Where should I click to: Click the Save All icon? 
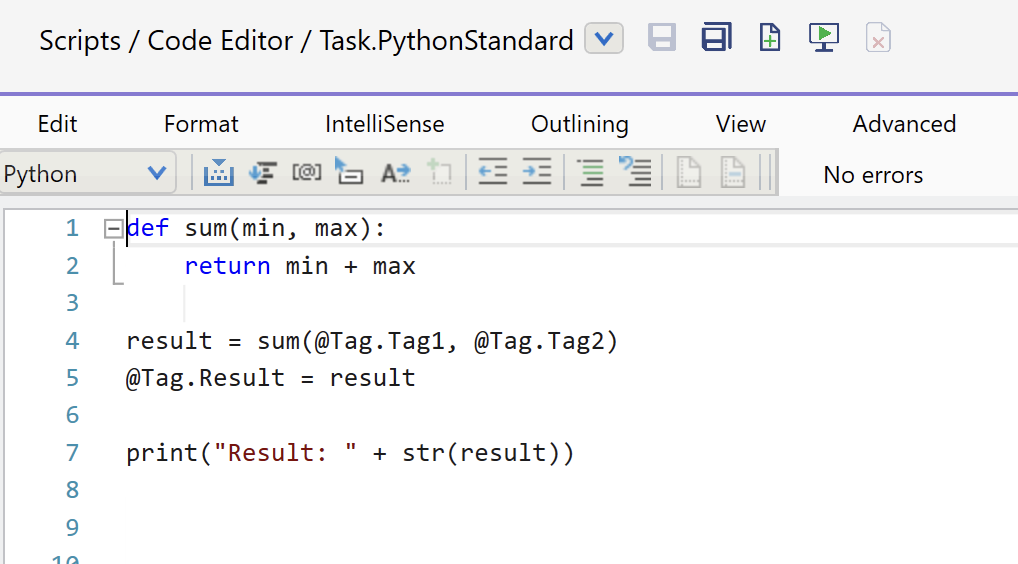(716, 38)
